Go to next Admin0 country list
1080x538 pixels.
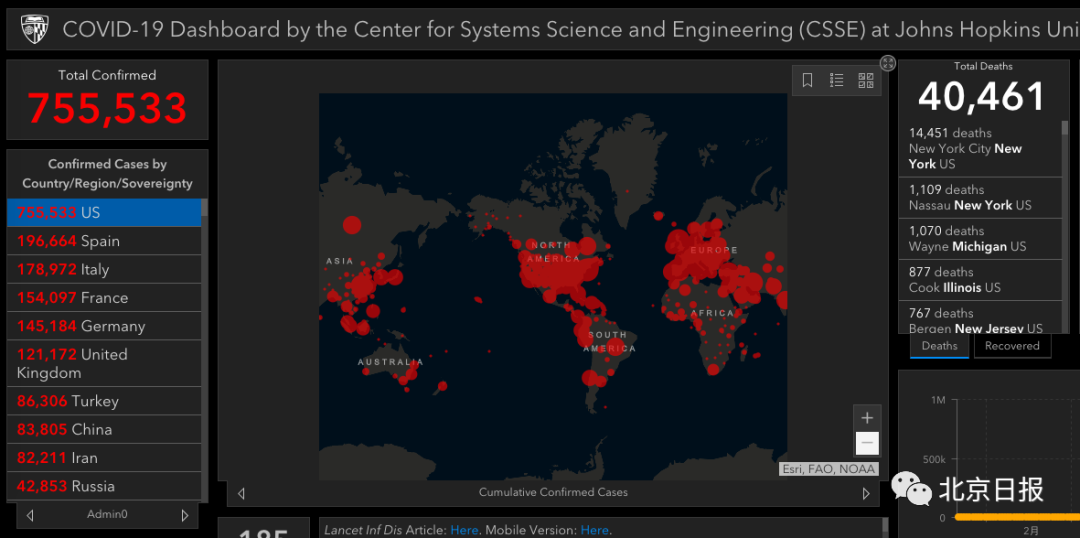(185, 515)
